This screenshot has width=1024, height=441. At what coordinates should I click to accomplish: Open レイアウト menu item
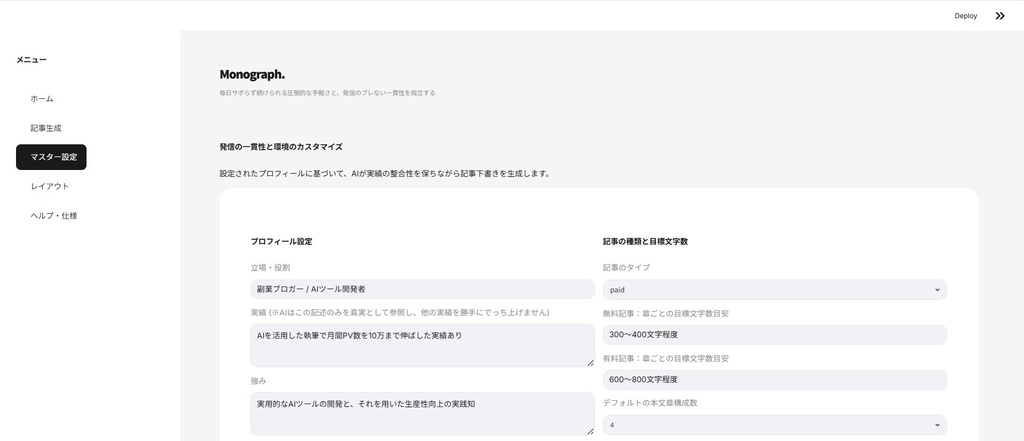coord(50,186)
